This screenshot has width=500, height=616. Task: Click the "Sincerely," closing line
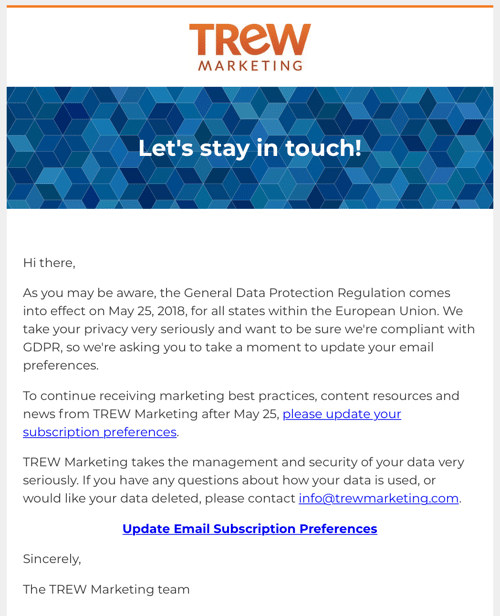click(52, 559)
